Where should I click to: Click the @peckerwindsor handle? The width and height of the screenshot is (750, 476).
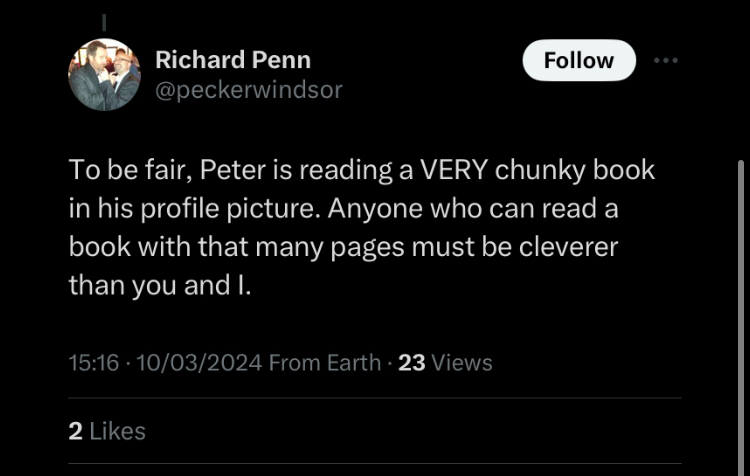[x=249, y=90]
